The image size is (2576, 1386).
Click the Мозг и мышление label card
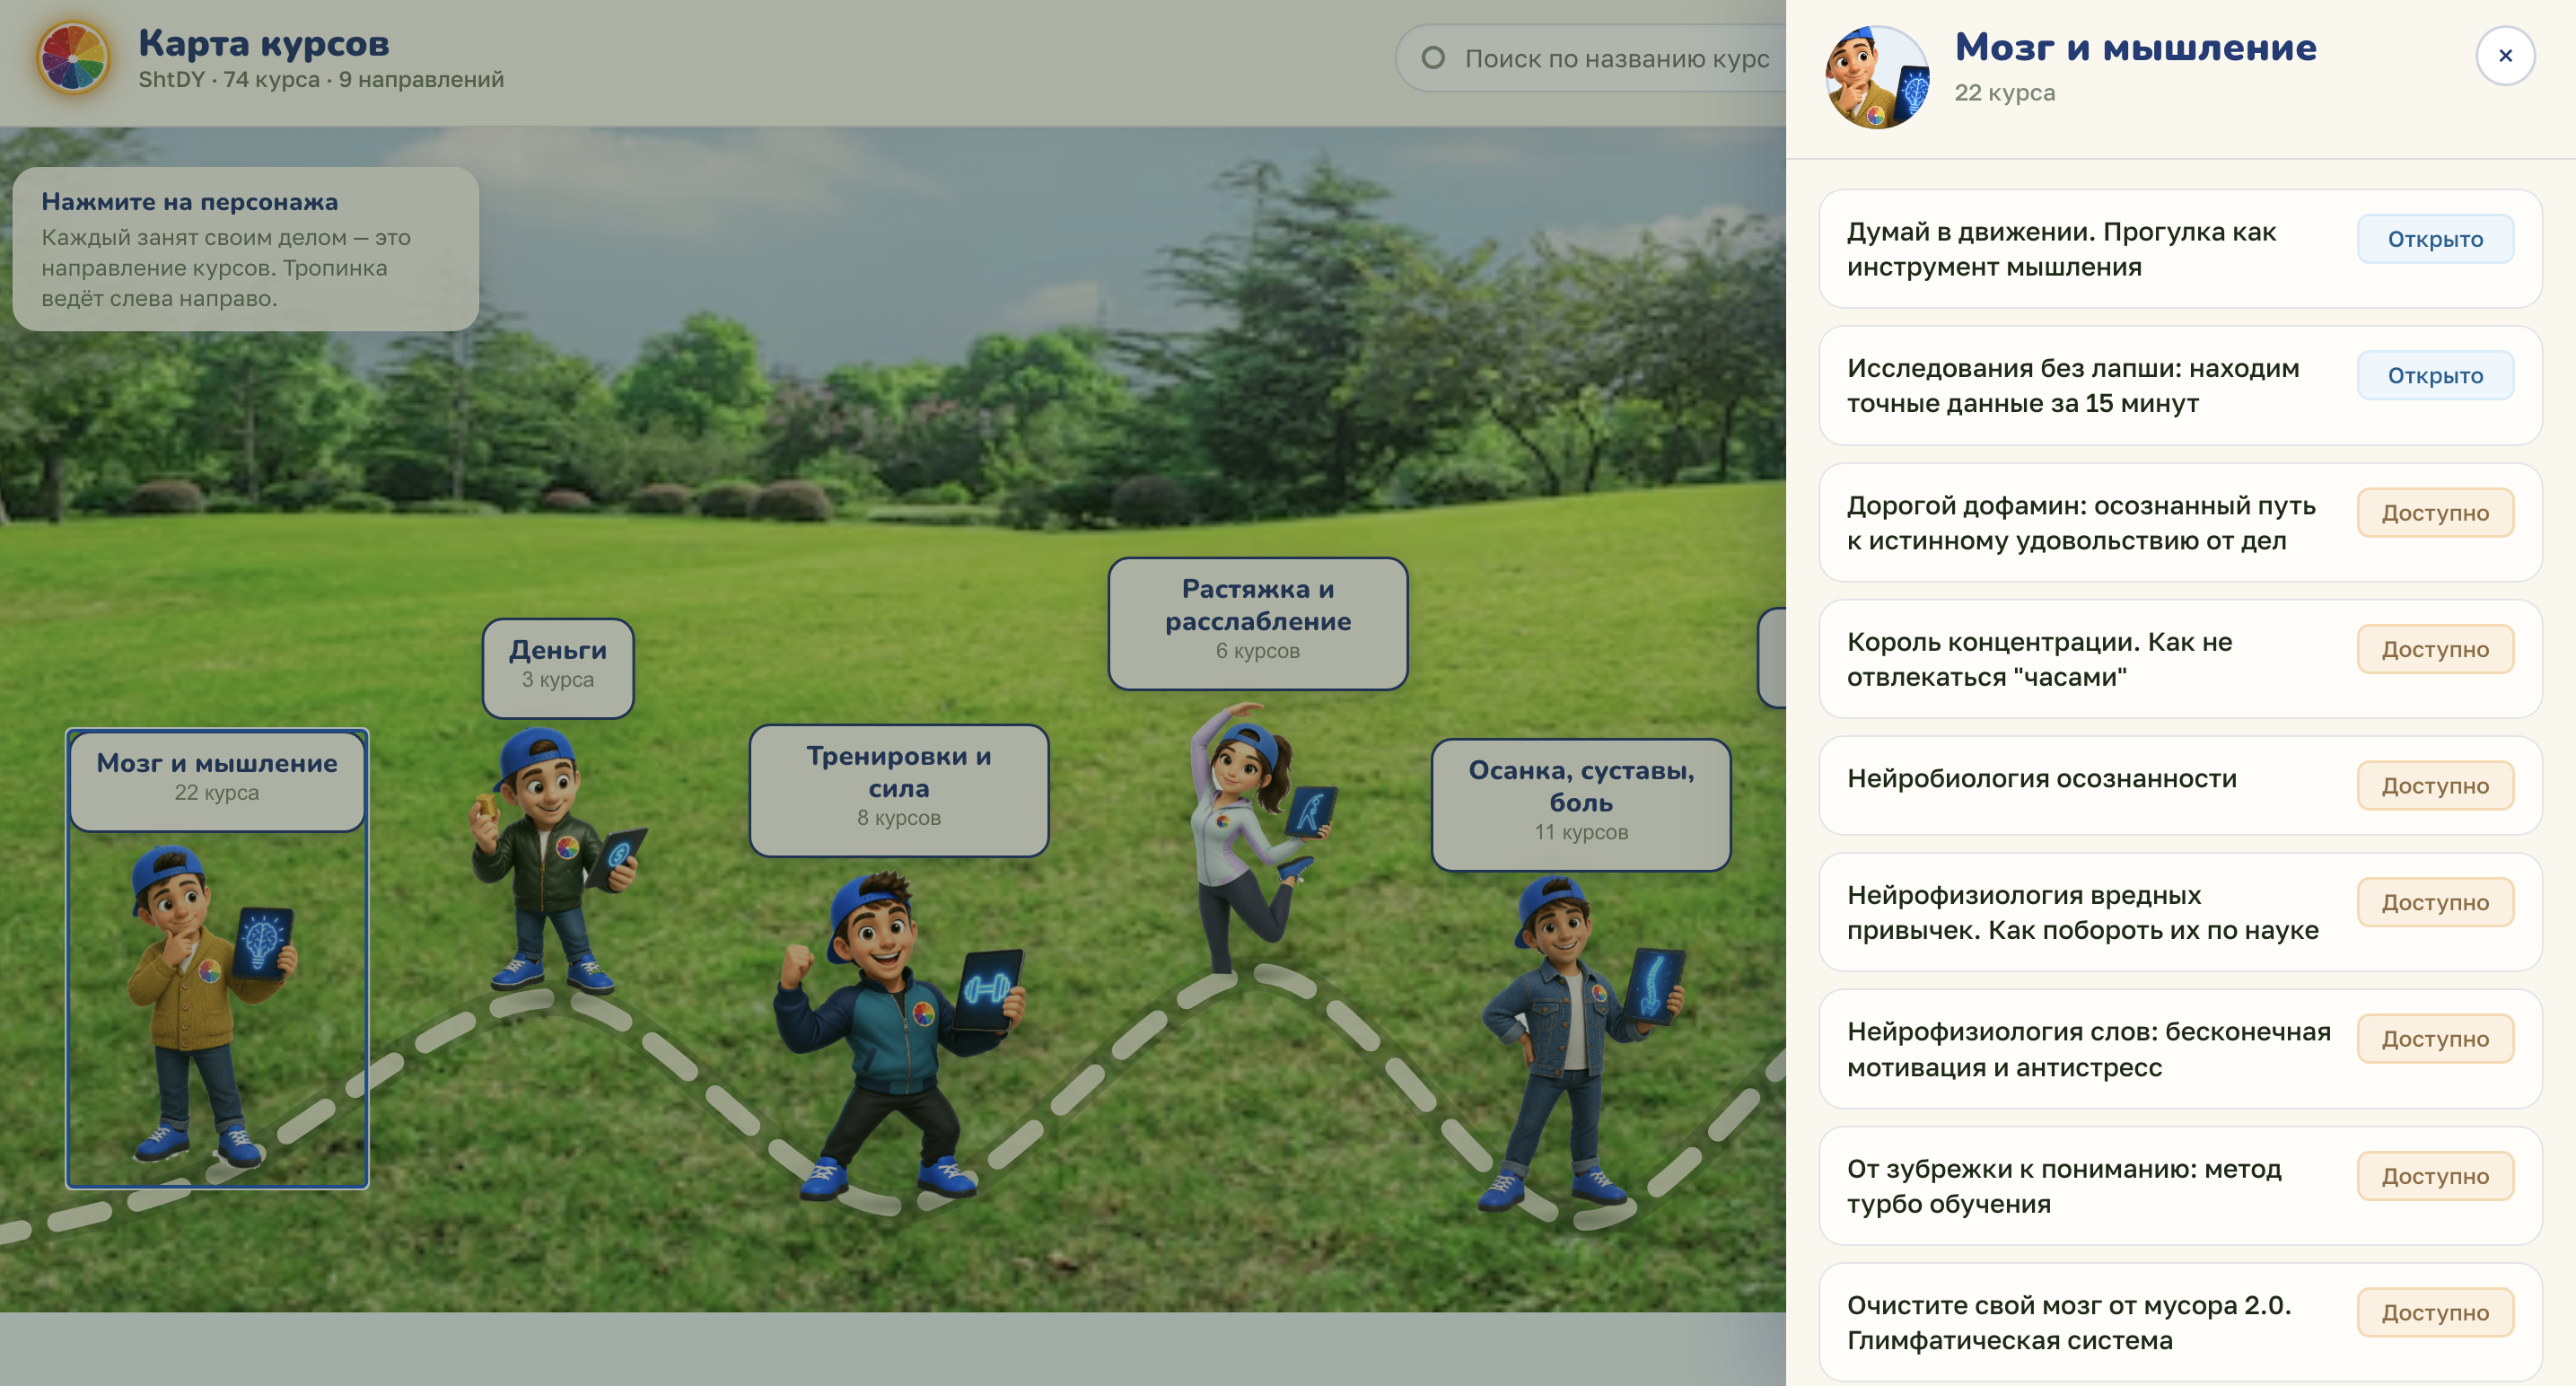click(x=217, y=781)
